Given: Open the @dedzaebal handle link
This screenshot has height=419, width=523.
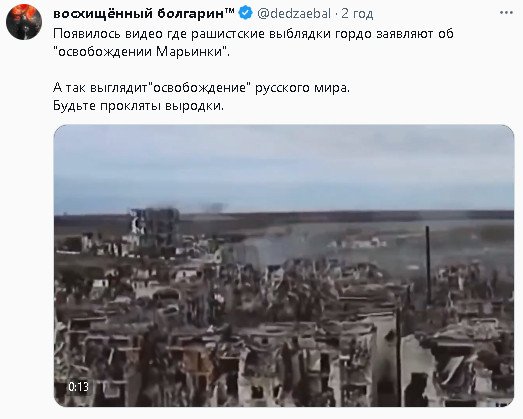Looking at the screenshot, I should click(294, 14).
